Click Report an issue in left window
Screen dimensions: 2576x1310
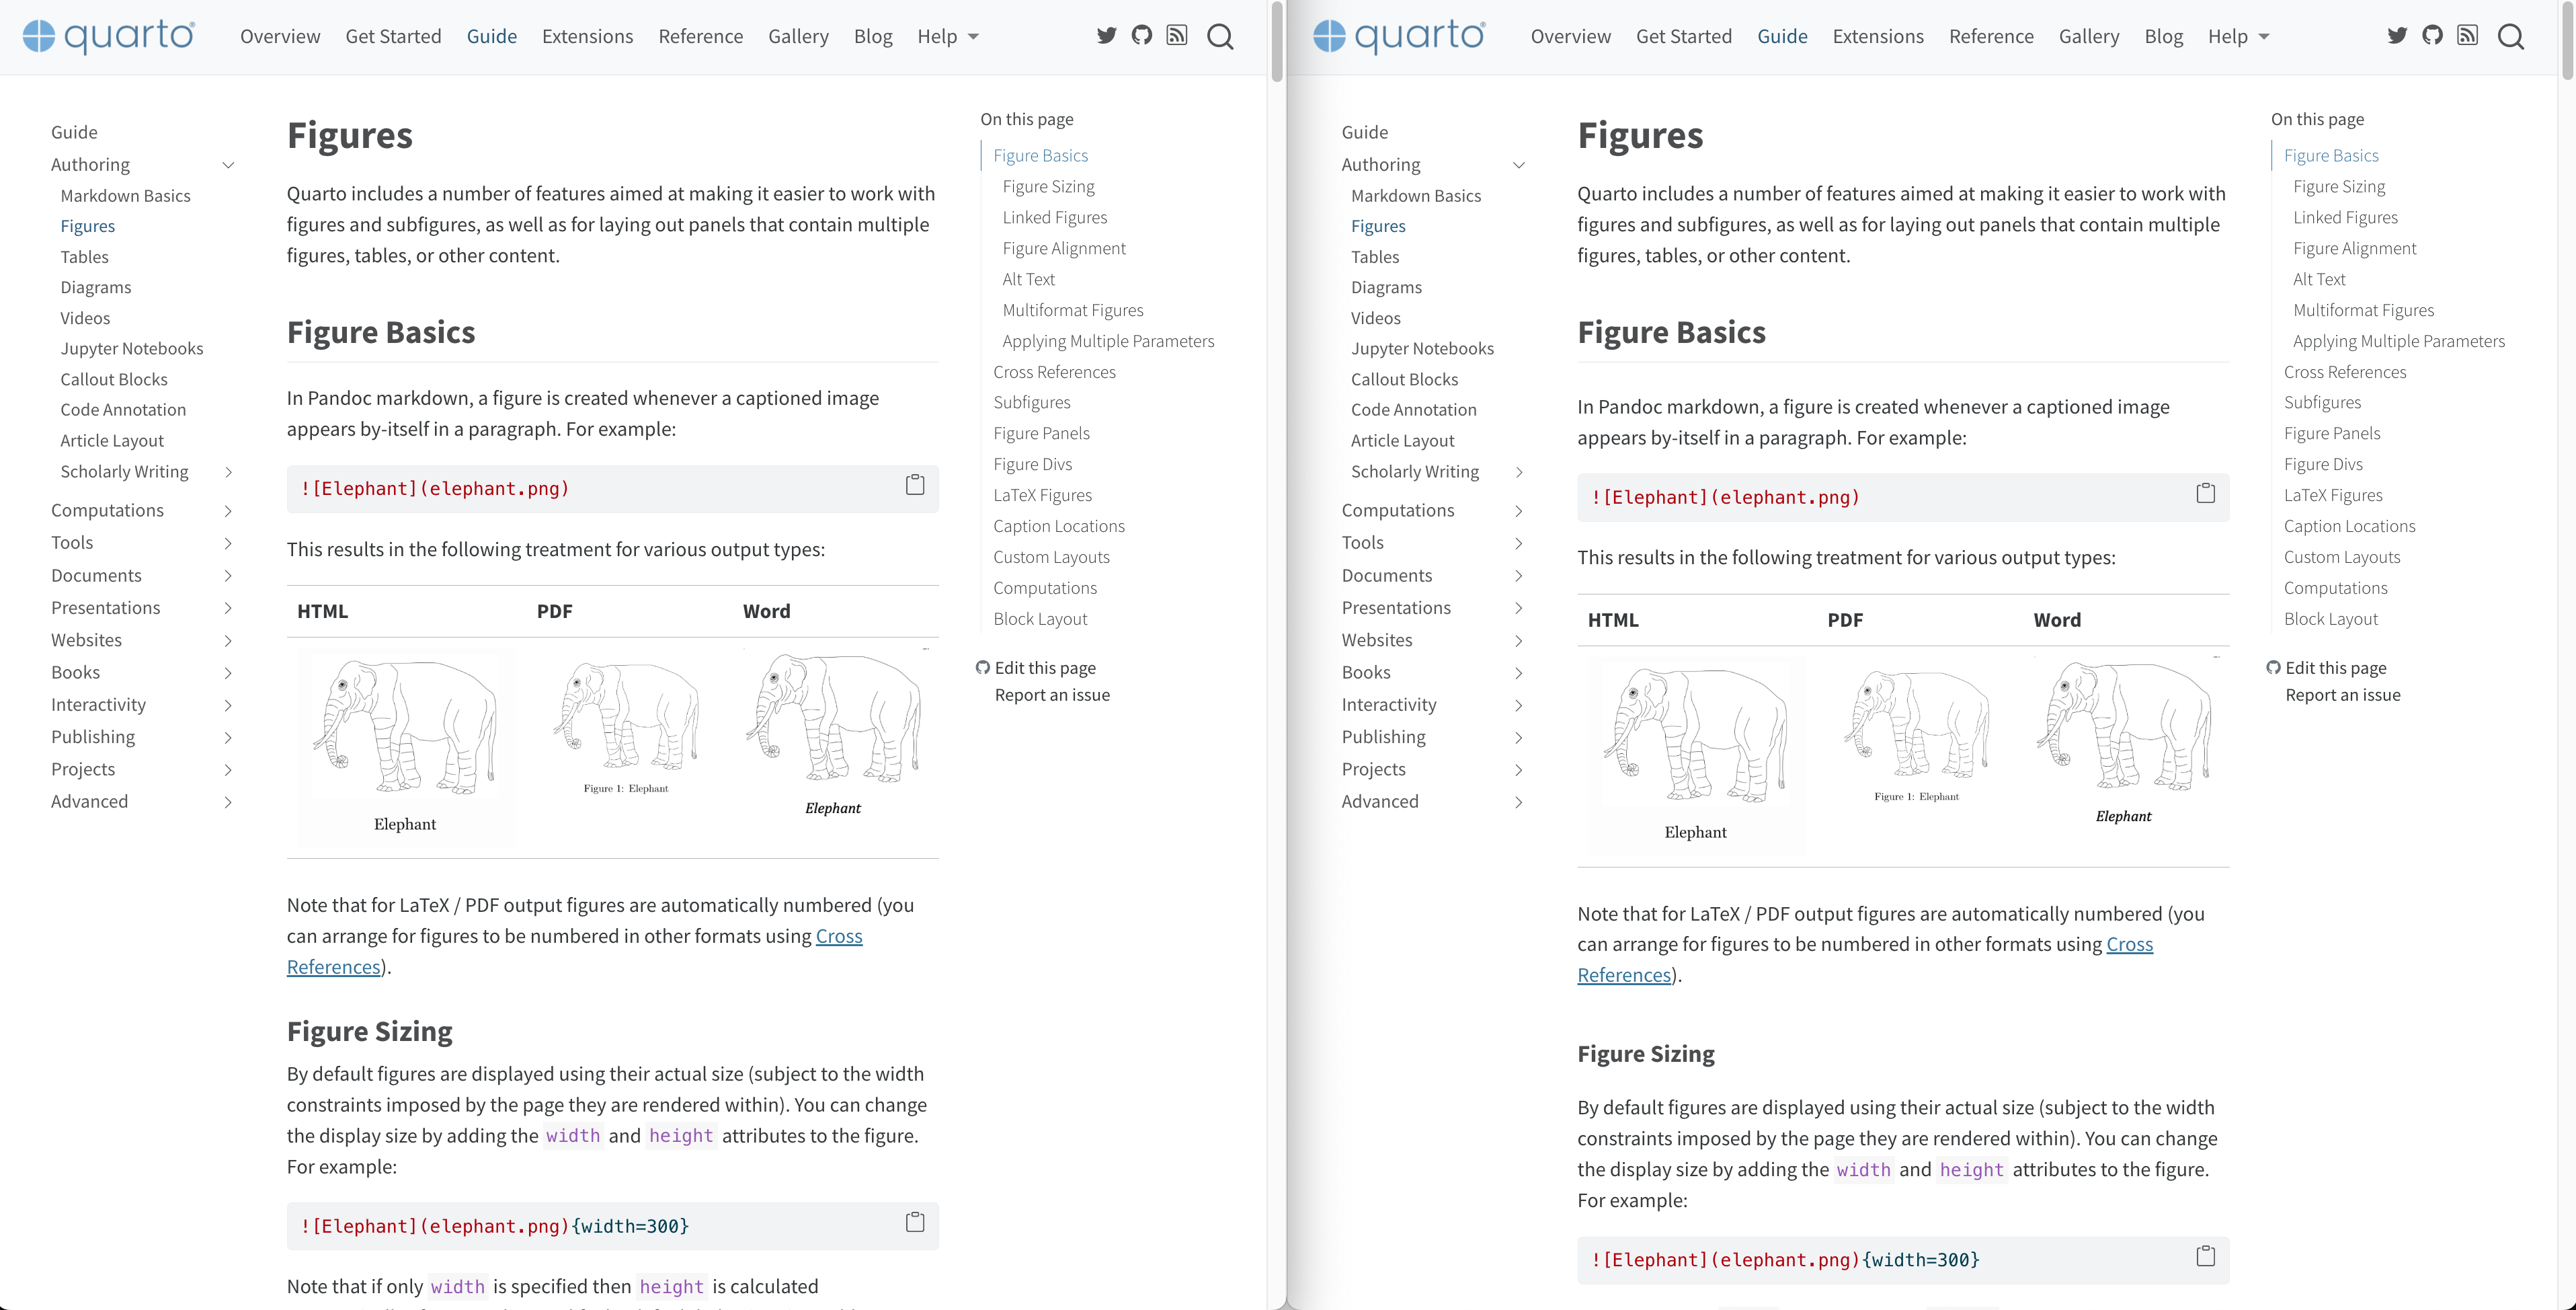(x=1052, y=694)
